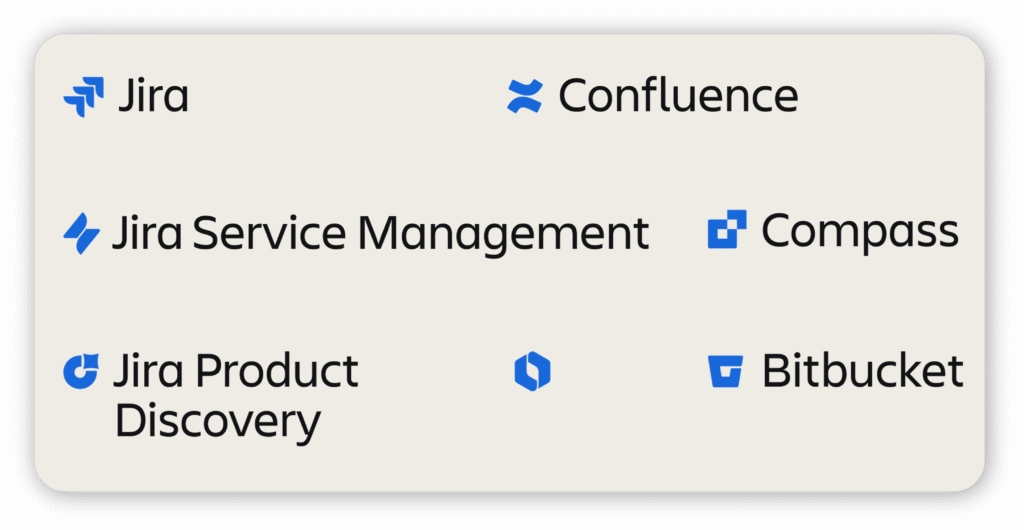The height and width of the screenshot is (530, 1024).
Task: Open the Compass squares icon
Action: point(727,229)
